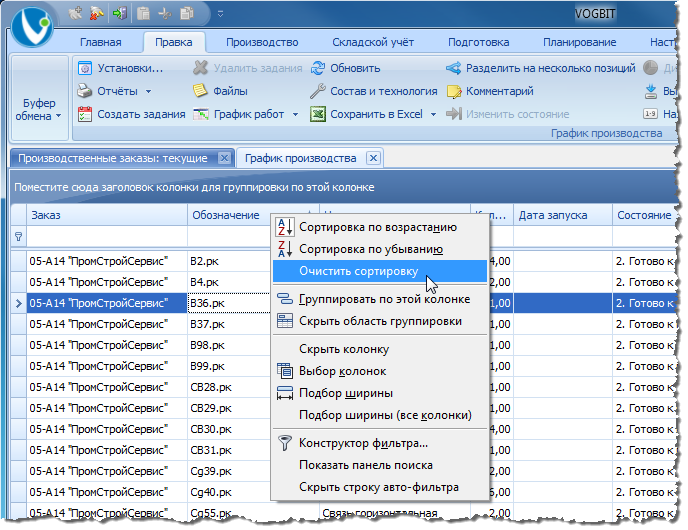Click the Дата запуска filter row input
The height and width of the screenshot is (530, 688).
(x=563, y=236)
